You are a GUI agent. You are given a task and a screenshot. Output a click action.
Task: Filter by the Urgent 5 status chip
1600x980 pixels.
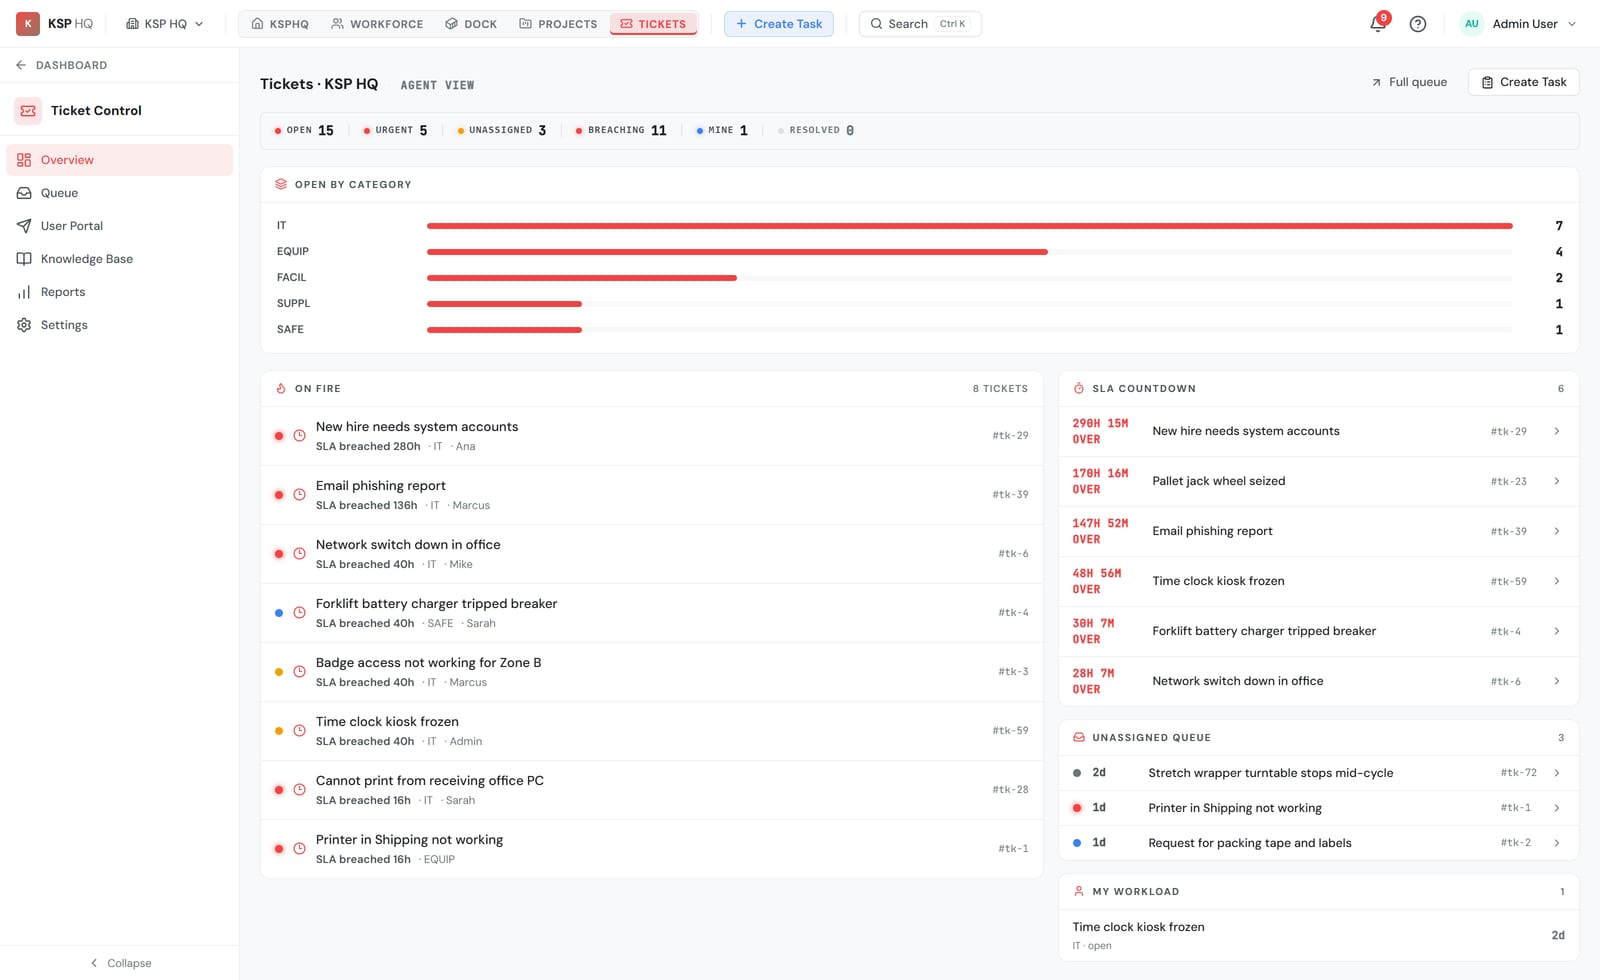[395, 130]
